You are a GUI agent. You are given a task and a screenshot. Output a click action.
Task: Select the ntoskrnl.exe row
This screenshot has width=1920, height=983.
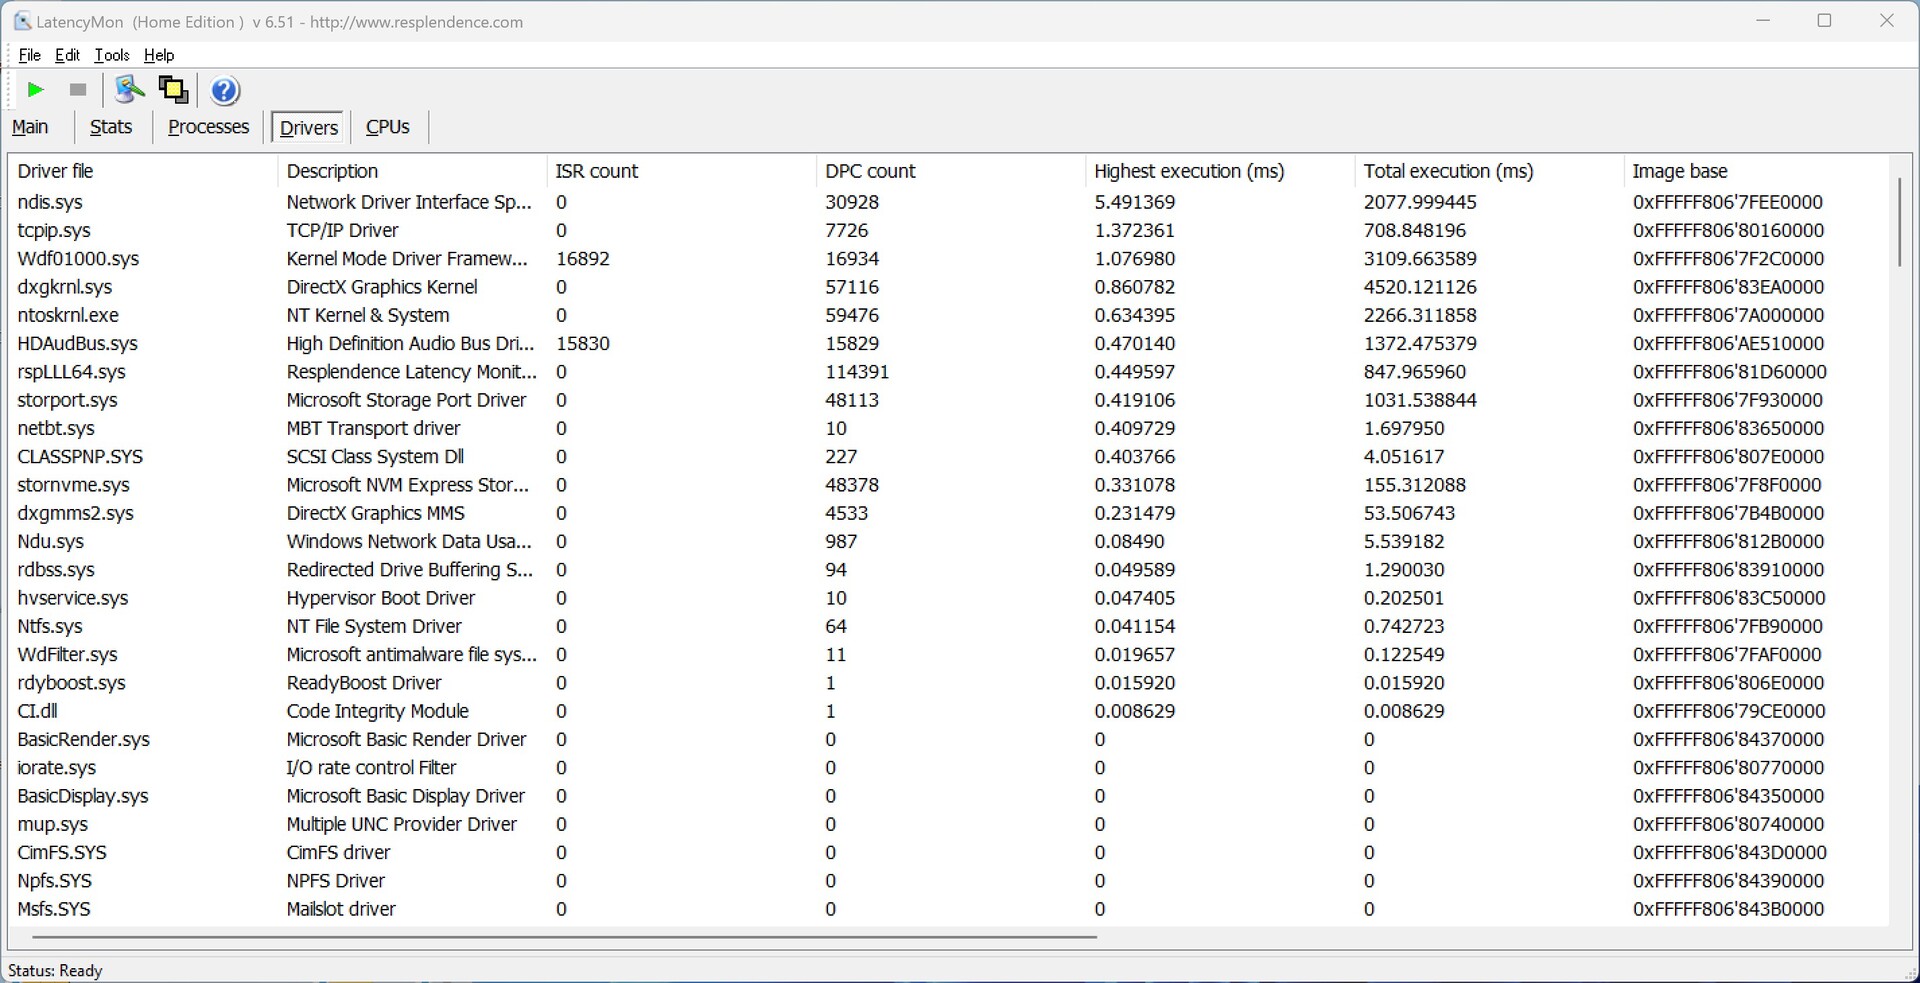coord(948,315)
